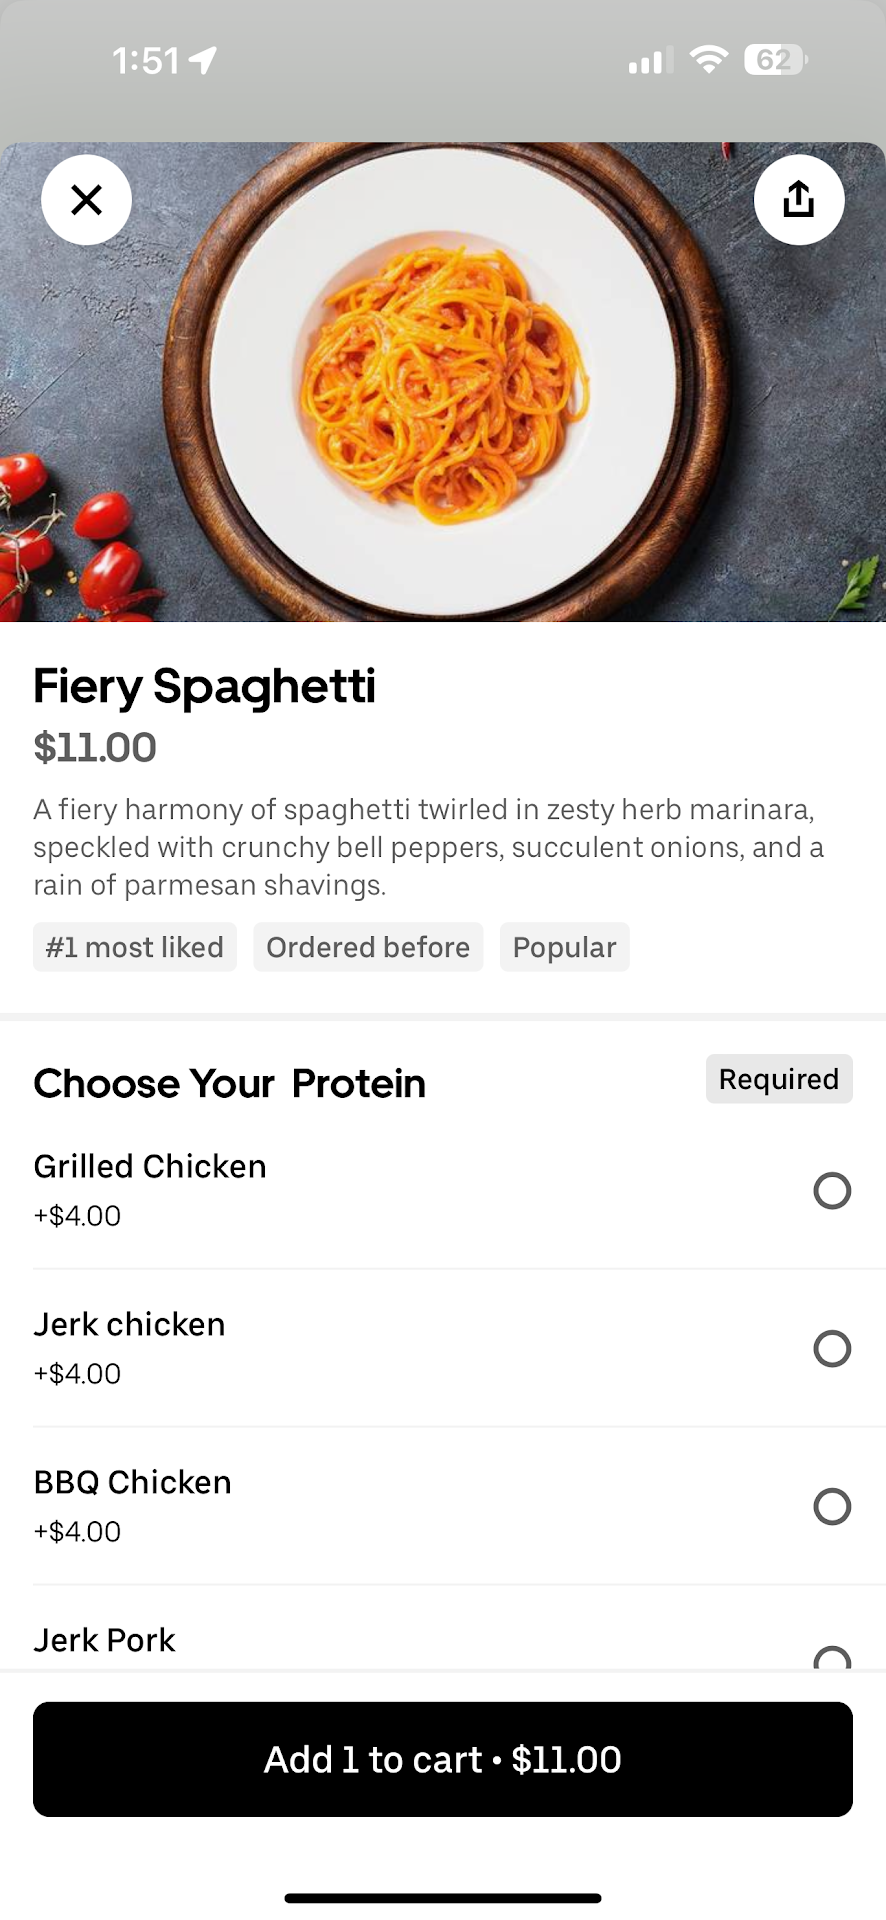The height and width of the screenshot is (1920, 886).
Task: Tap the Fiery Spaghetti title
Action: point(204,686)
